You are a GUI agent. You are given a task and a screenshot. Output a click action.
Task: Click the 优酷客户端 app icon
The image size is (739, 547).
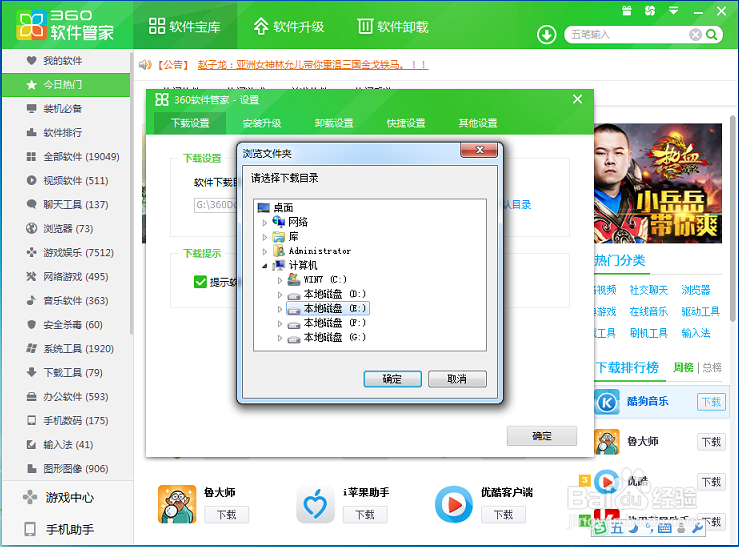click(x=454, y=505)
